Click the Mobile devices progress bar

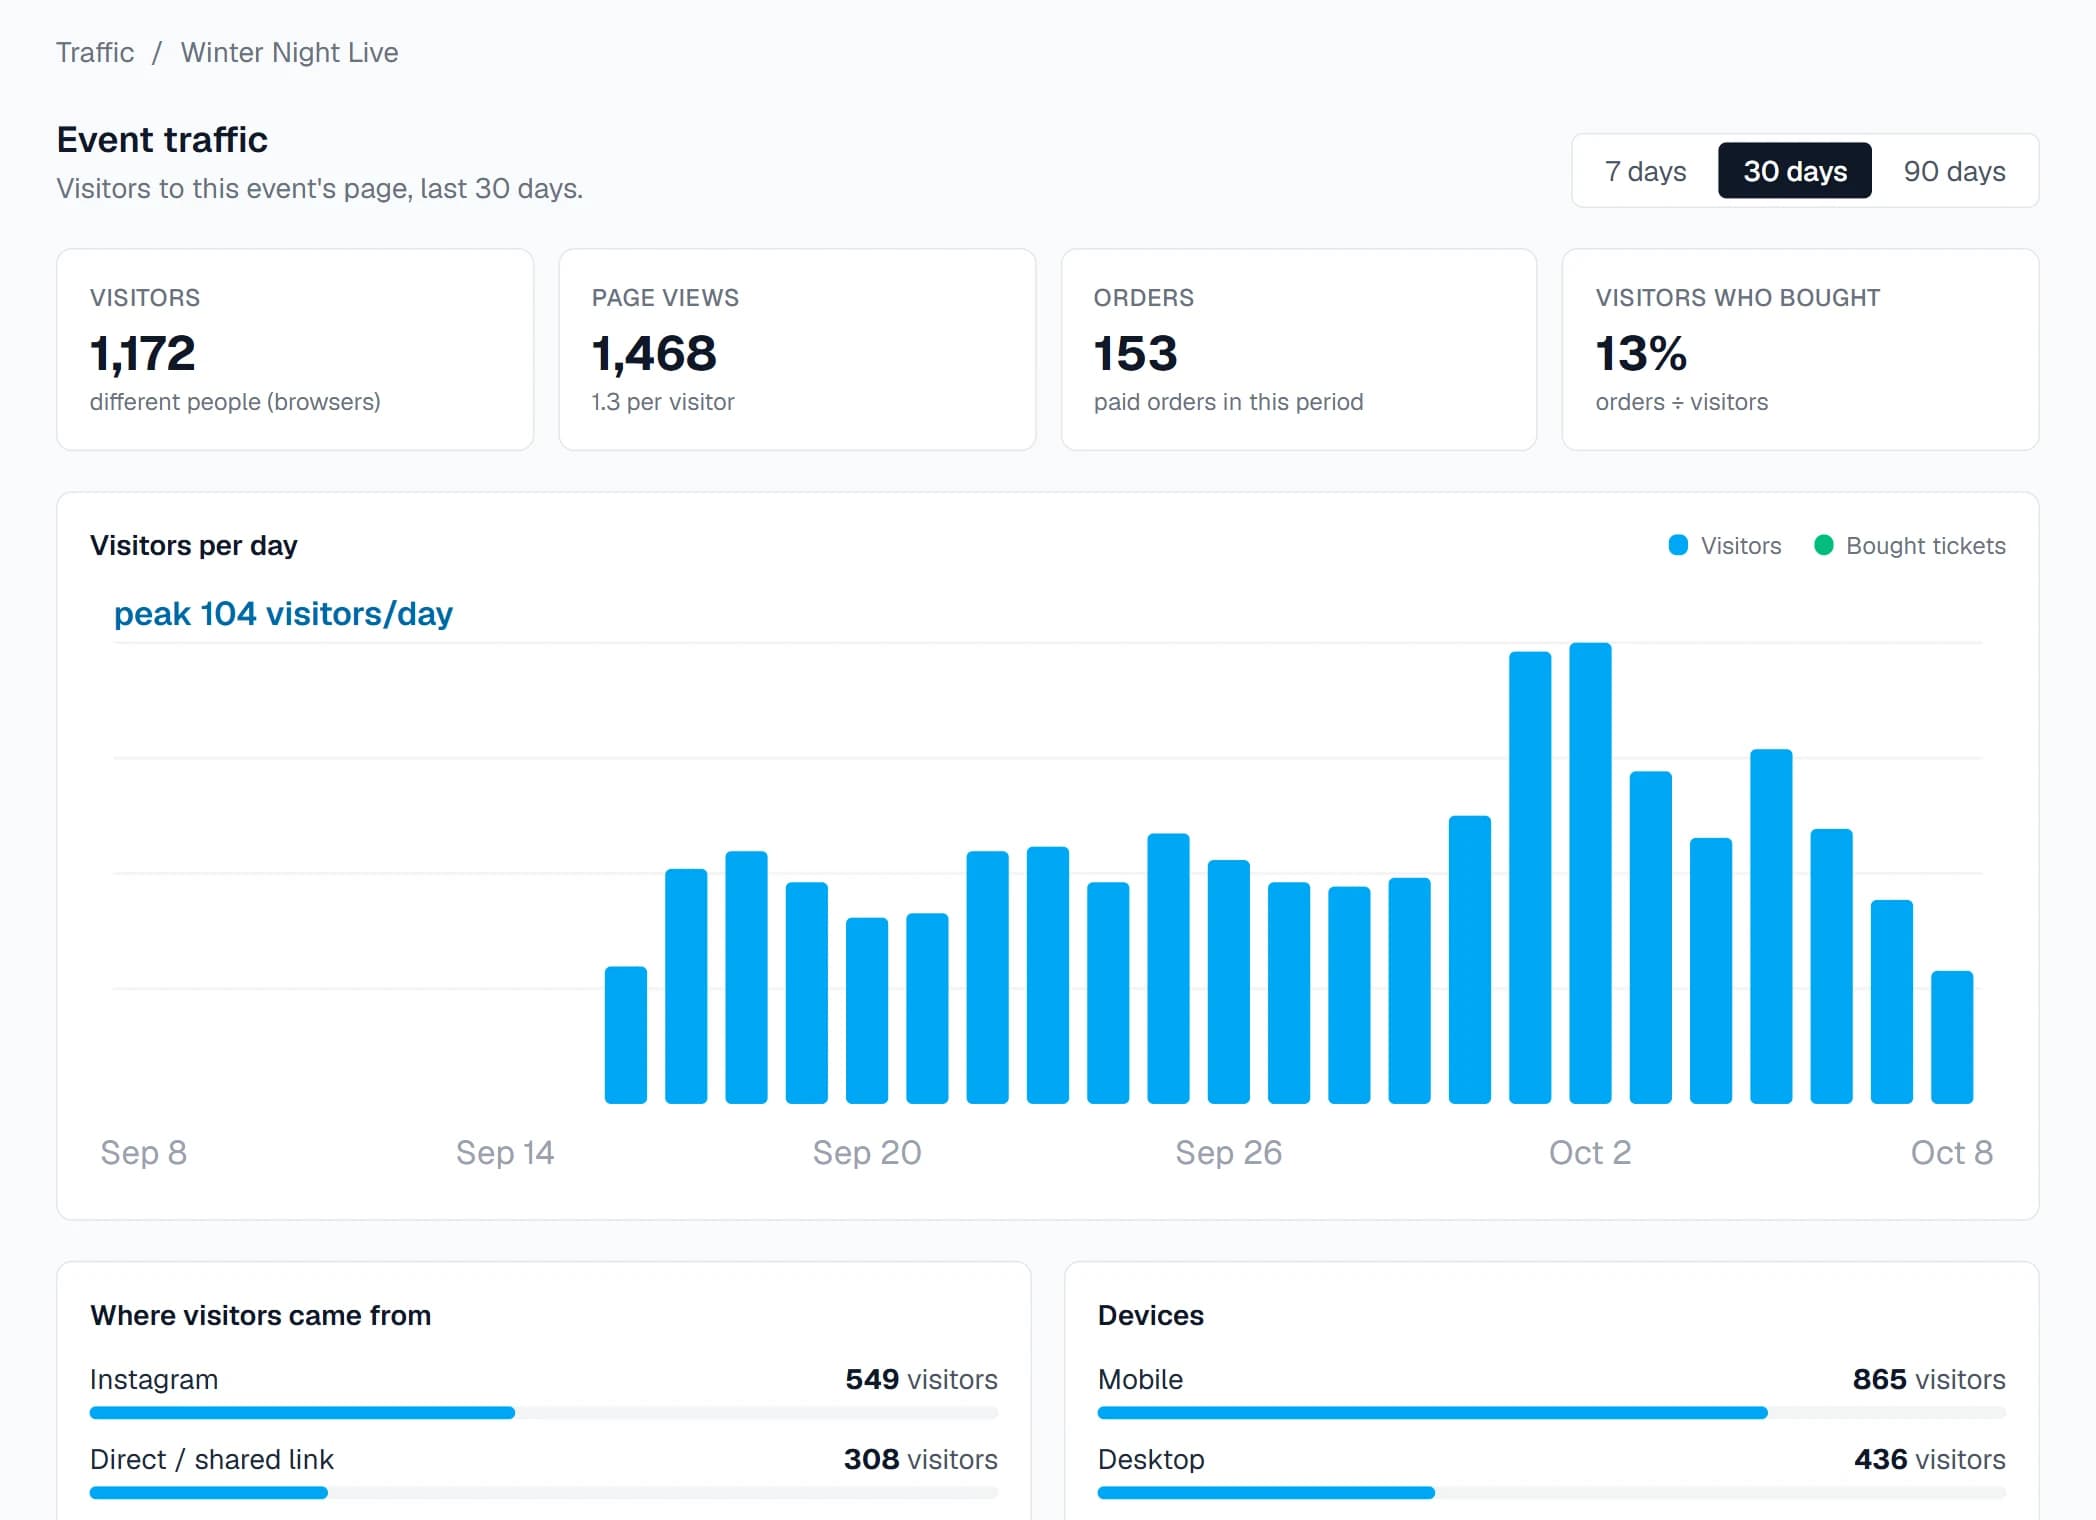(1552, 1413)
